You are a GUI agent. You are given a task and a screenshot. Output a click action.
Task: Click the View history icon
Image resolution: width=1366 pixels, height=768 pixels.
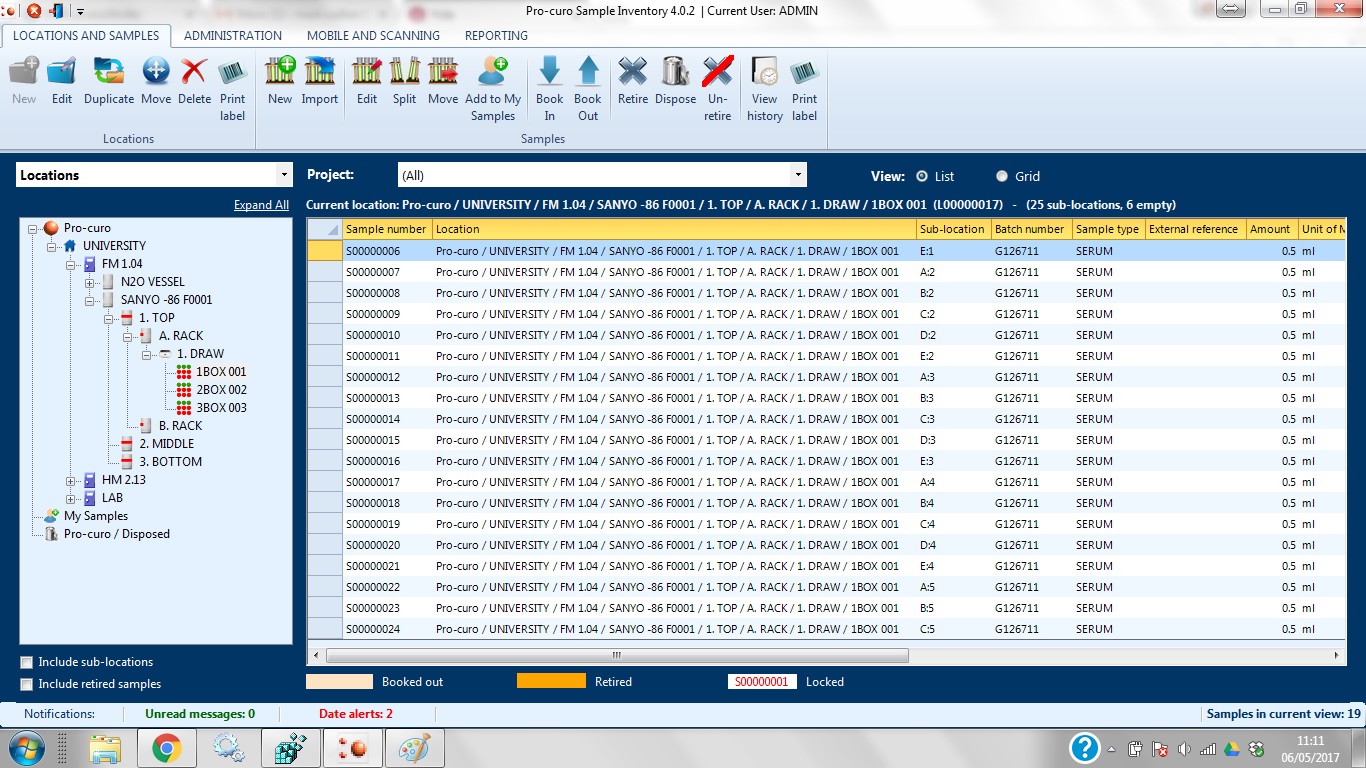(x=764, y=72)
